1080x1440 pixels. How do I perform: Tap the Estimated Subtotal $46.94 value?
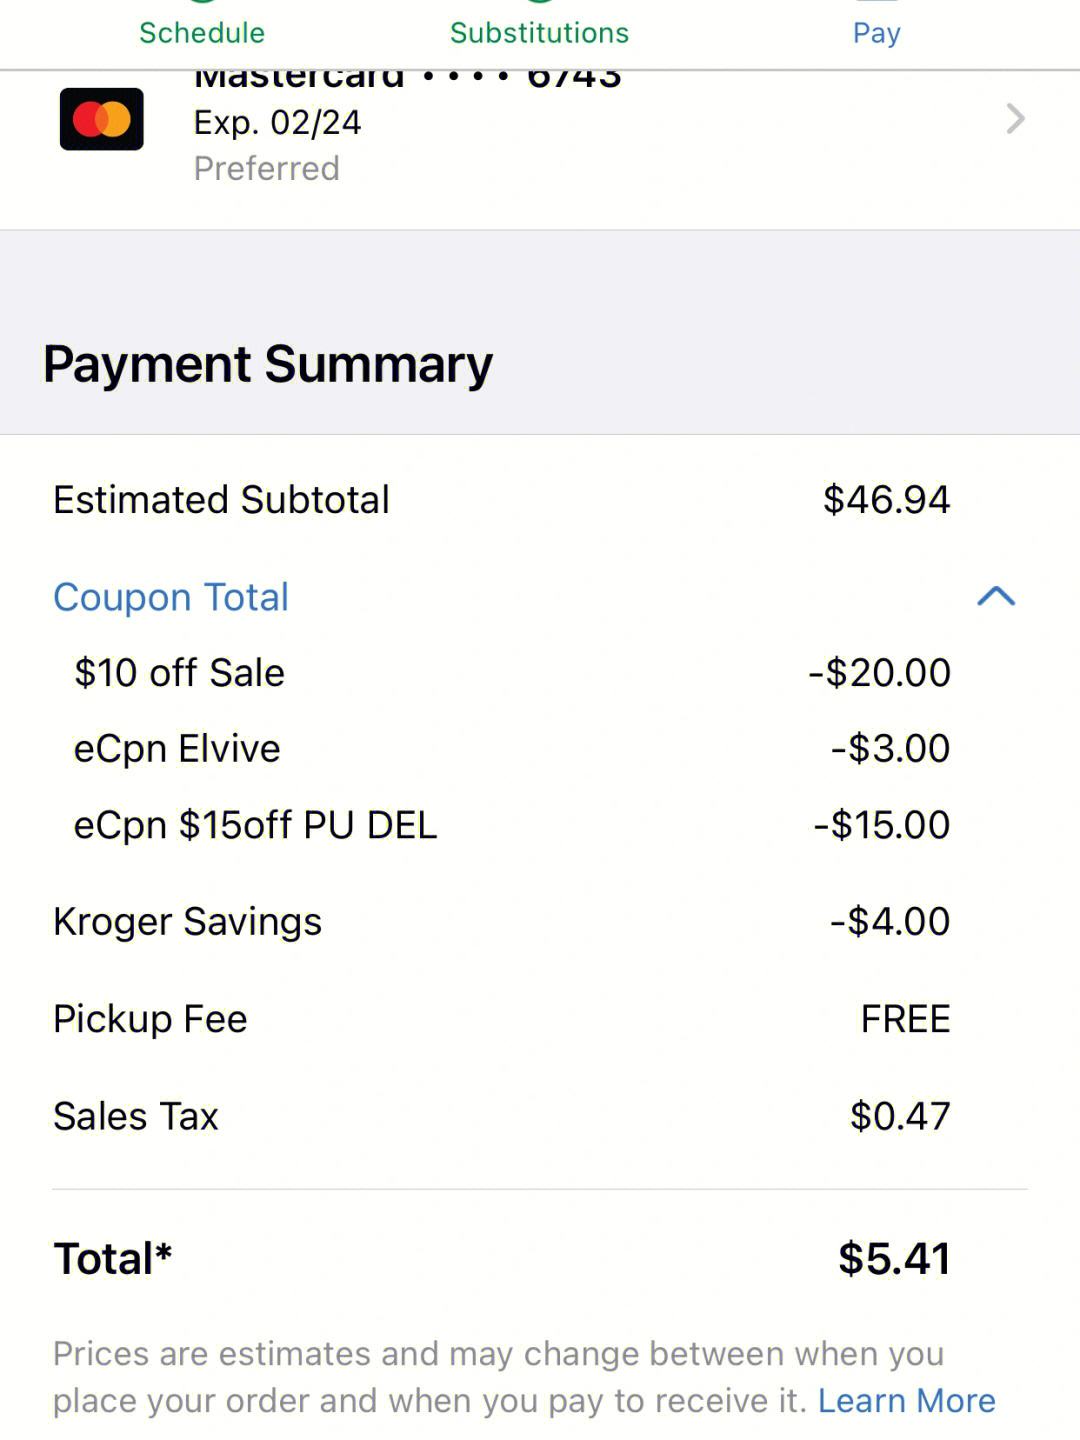tap(886, 499)
